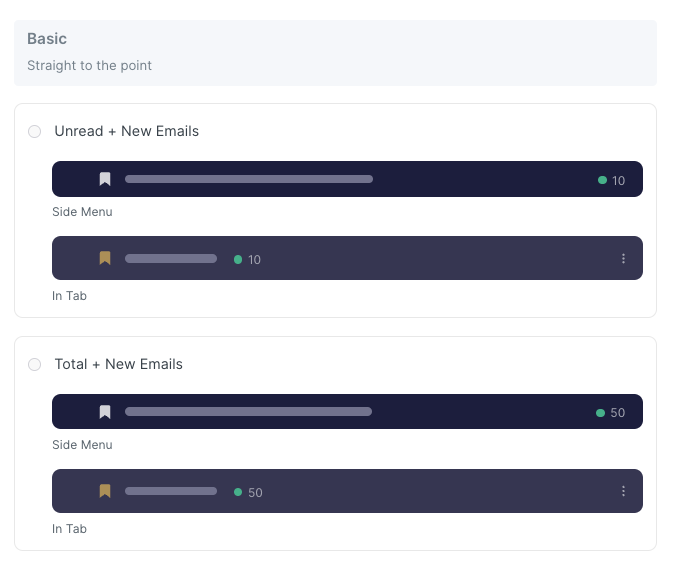Click placeholder title bar in Total tab preview
This screenshot has height=577, width=677.
click(x=171, y=491)
